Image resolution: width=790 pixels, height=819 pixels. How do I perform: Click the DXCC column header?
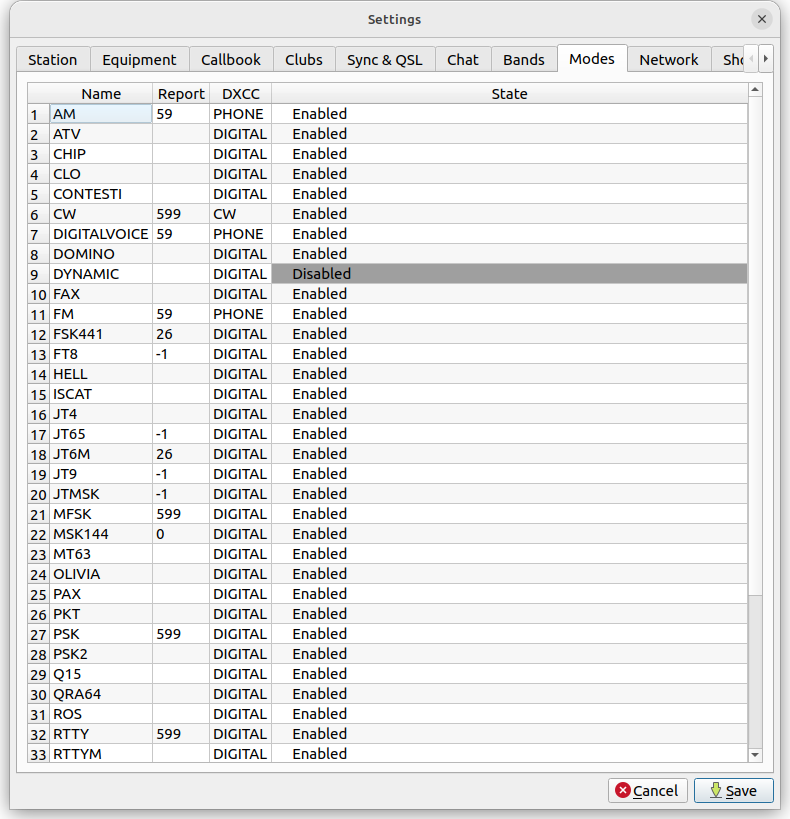coord(240,94)
